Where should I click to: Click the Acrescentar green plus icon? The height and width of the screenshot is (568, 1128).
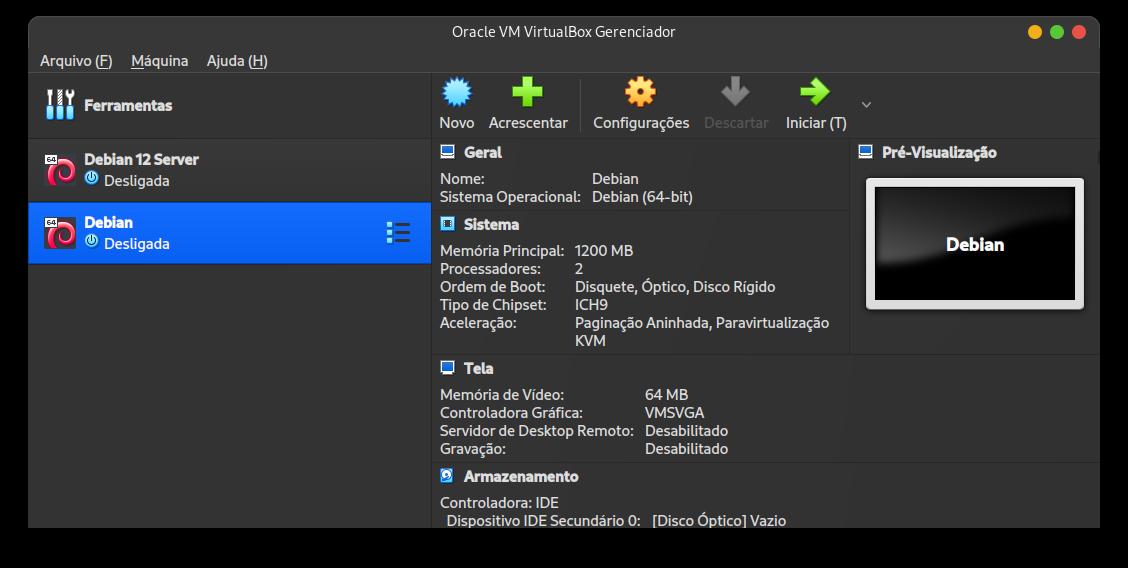(527, 92)
